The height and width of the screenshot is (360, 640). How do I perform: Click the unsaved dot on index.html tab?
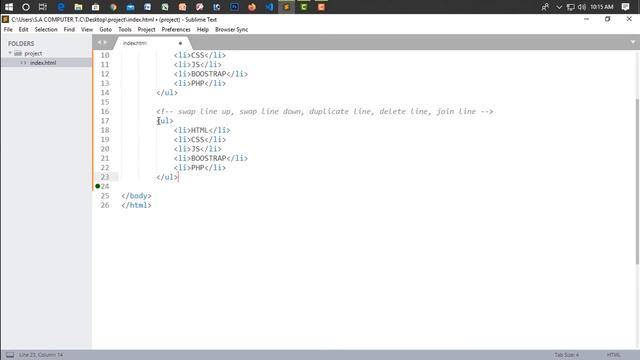(x=180, y=43)
